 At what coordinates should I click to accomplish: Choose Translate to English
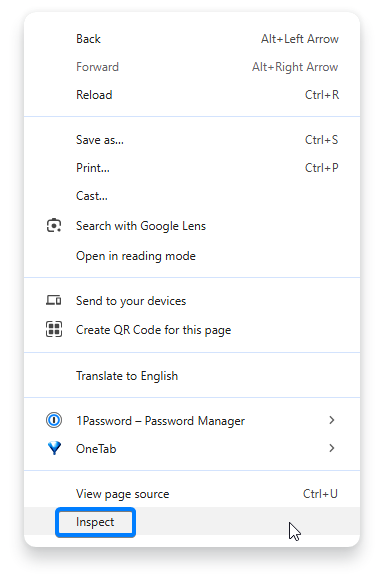(192, 376)
